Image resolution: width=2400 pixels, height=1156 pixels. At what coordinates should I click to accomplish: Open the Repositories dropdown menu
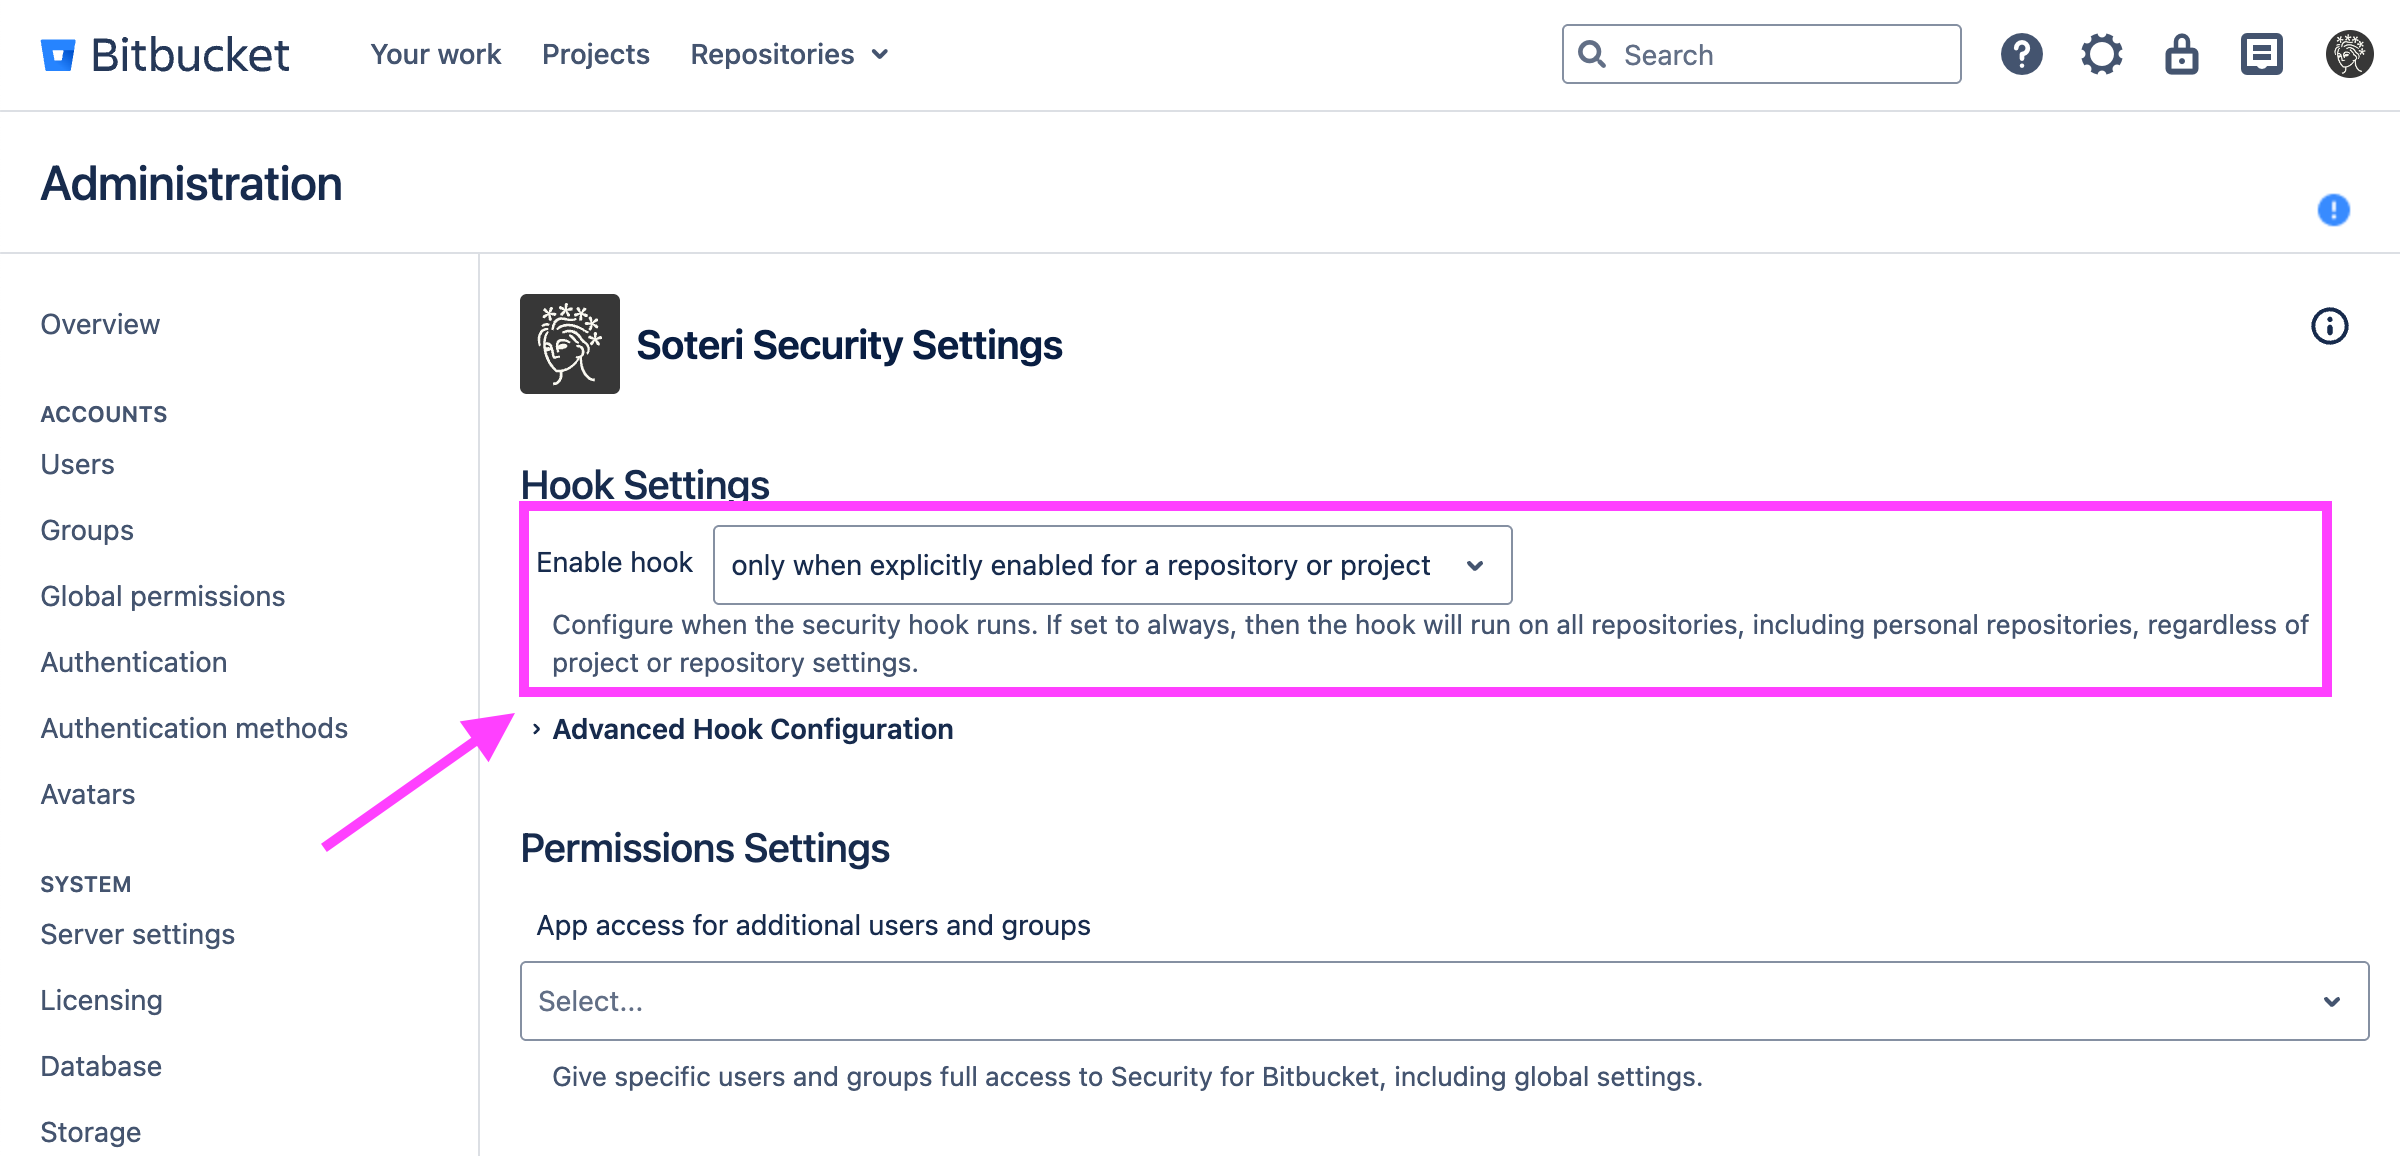tap(789, 54)
